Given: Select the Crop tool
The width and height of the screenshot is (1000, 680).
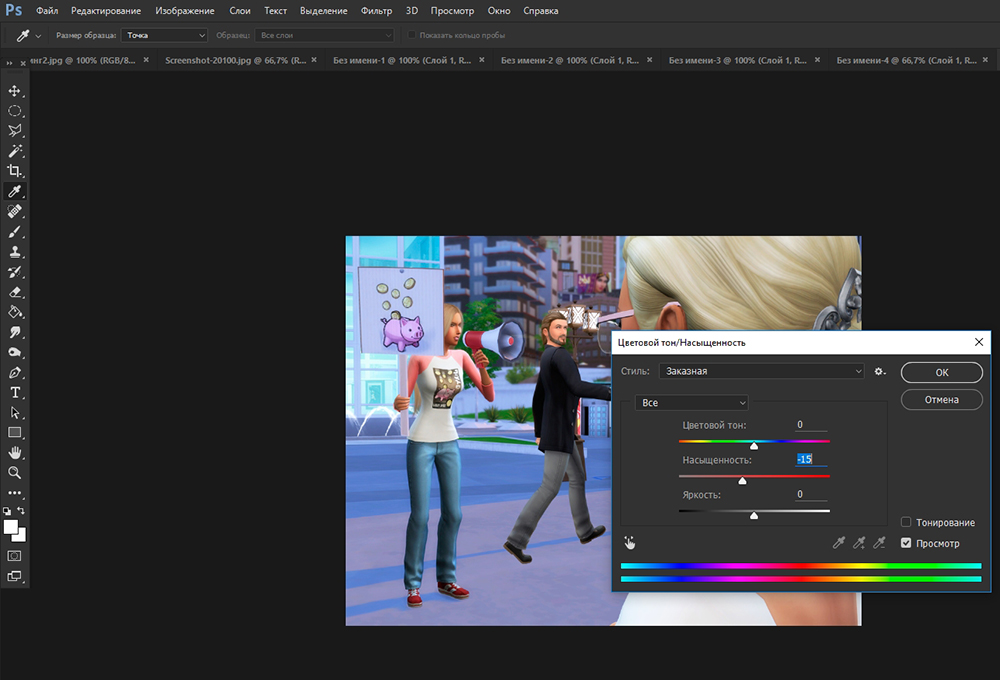Looking at the screenshot, I should click(x=15, y=171).
